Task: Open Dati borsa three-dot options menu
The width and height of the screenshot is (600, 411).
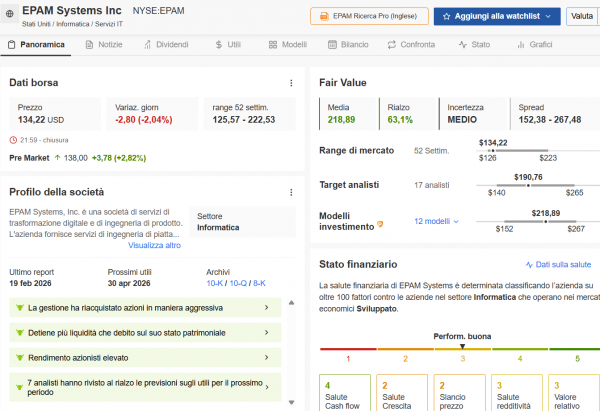Action: click(291, 82)
